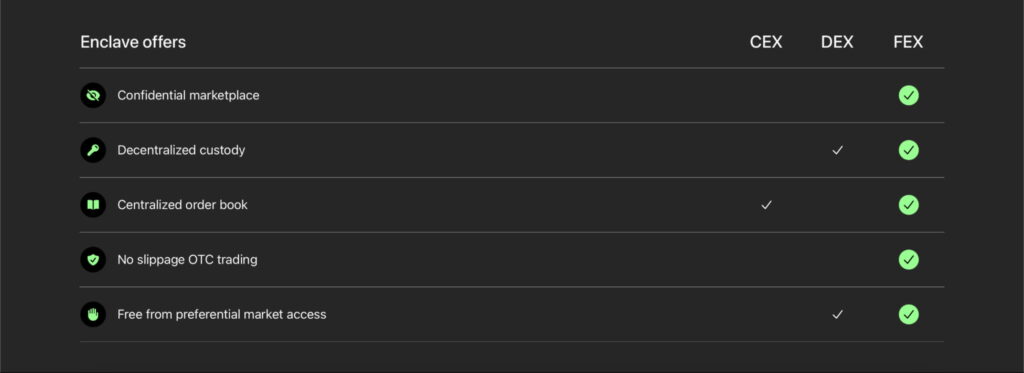Click CEX checkmark in Centralized order book row

tap(766, 205)
